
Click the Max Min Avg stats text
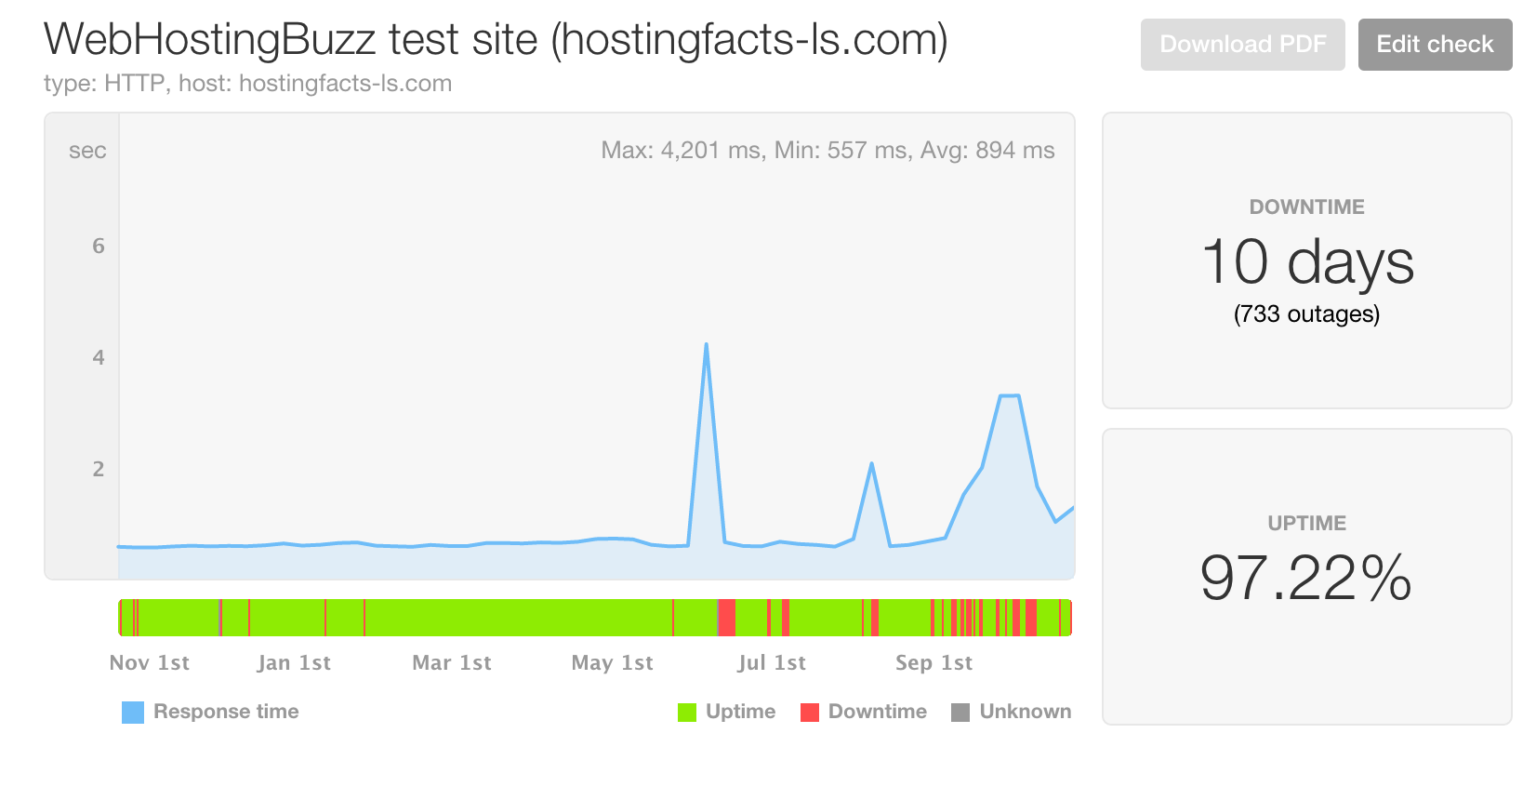[x=828, y=150]
